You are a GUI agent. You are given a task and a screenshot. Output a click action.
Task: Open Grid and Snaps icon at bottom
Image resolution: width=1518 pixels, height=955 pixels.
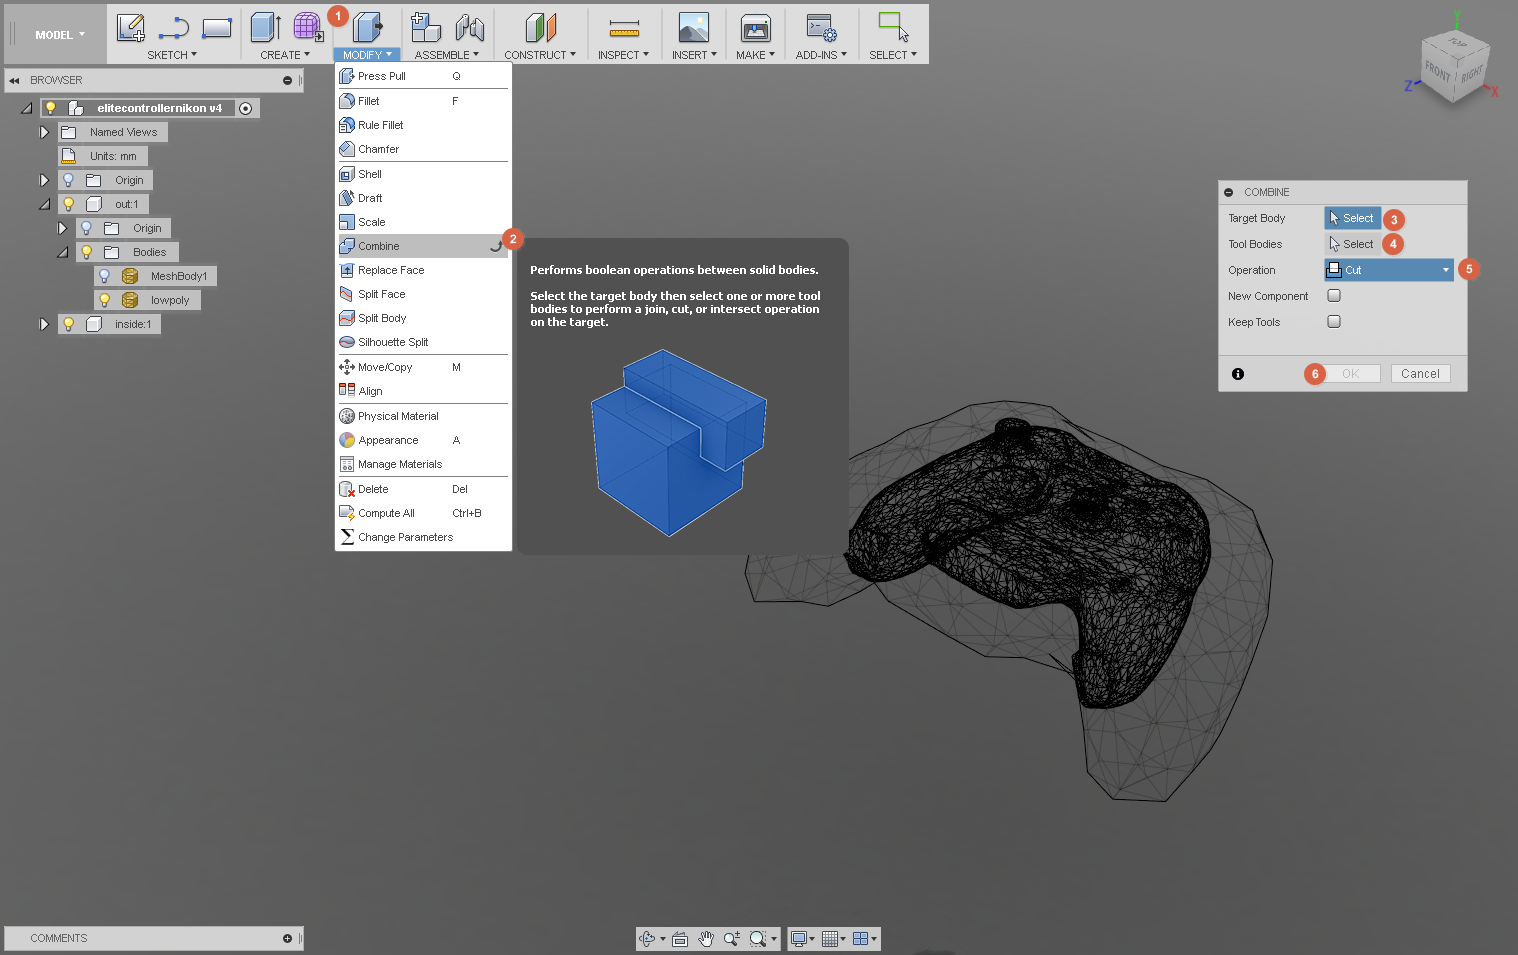[x=830, y=939]
